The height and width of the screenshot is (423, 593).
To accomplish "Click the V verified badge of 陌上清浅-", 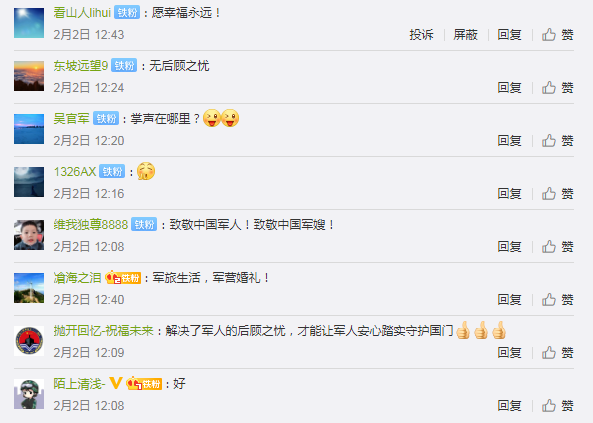I will click(x=116, y=383).
